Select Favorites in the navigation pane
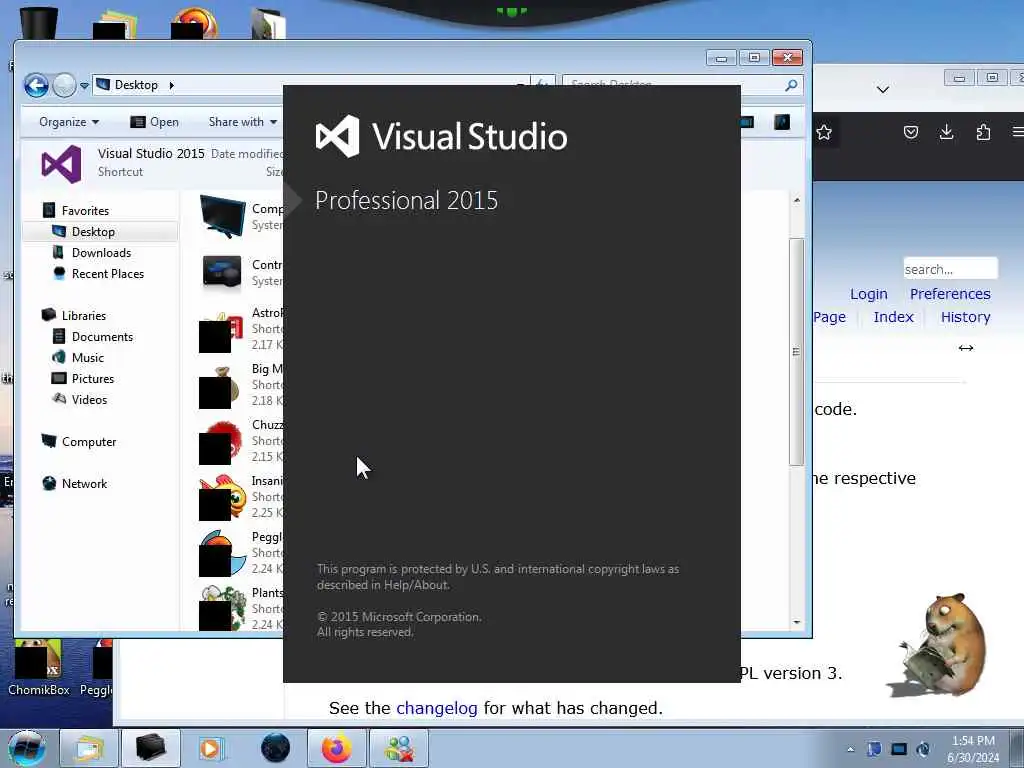This screenshot has height=768, width=1024. coord(85,210)
